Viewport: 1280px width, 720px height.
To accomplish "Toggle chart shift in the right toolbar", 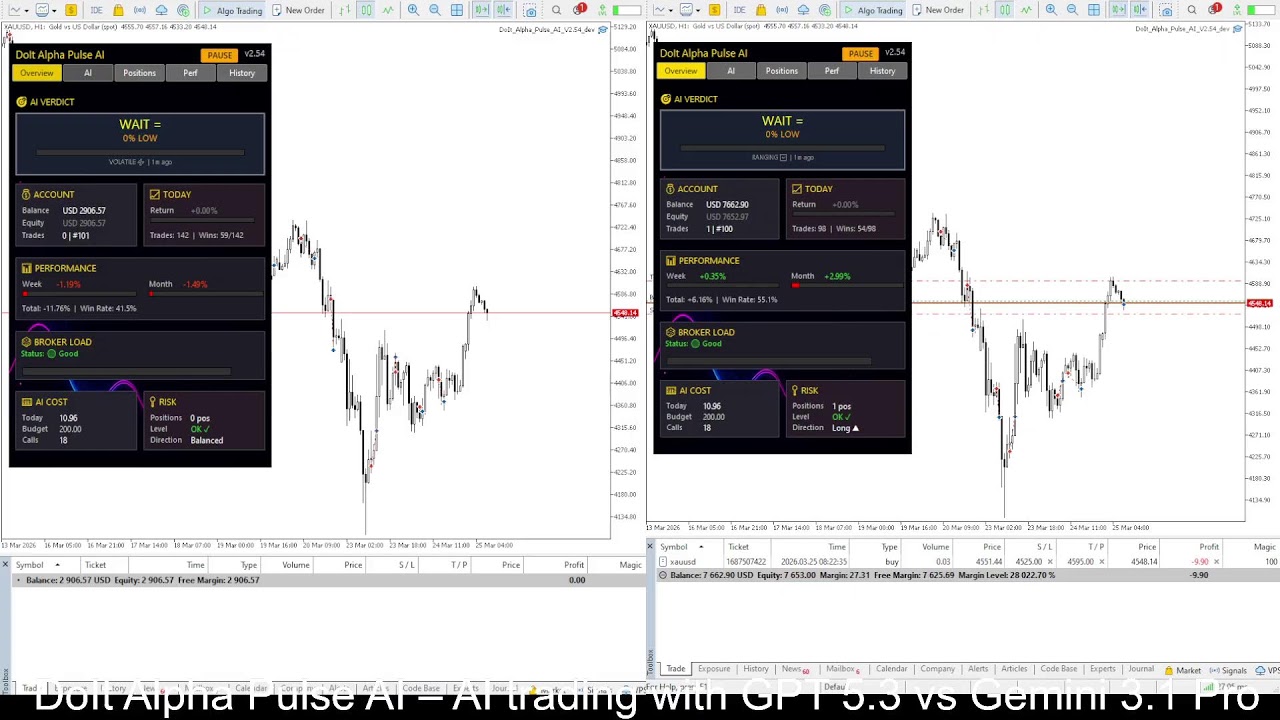I will click(x=1140, y=10).
